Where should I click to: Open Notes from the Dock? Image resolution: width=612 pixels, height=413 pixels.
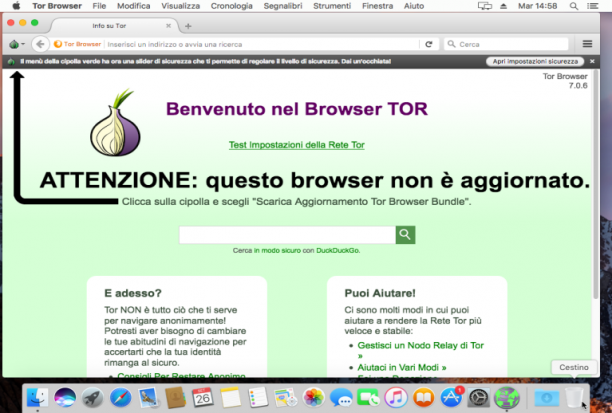coord(231,398)
